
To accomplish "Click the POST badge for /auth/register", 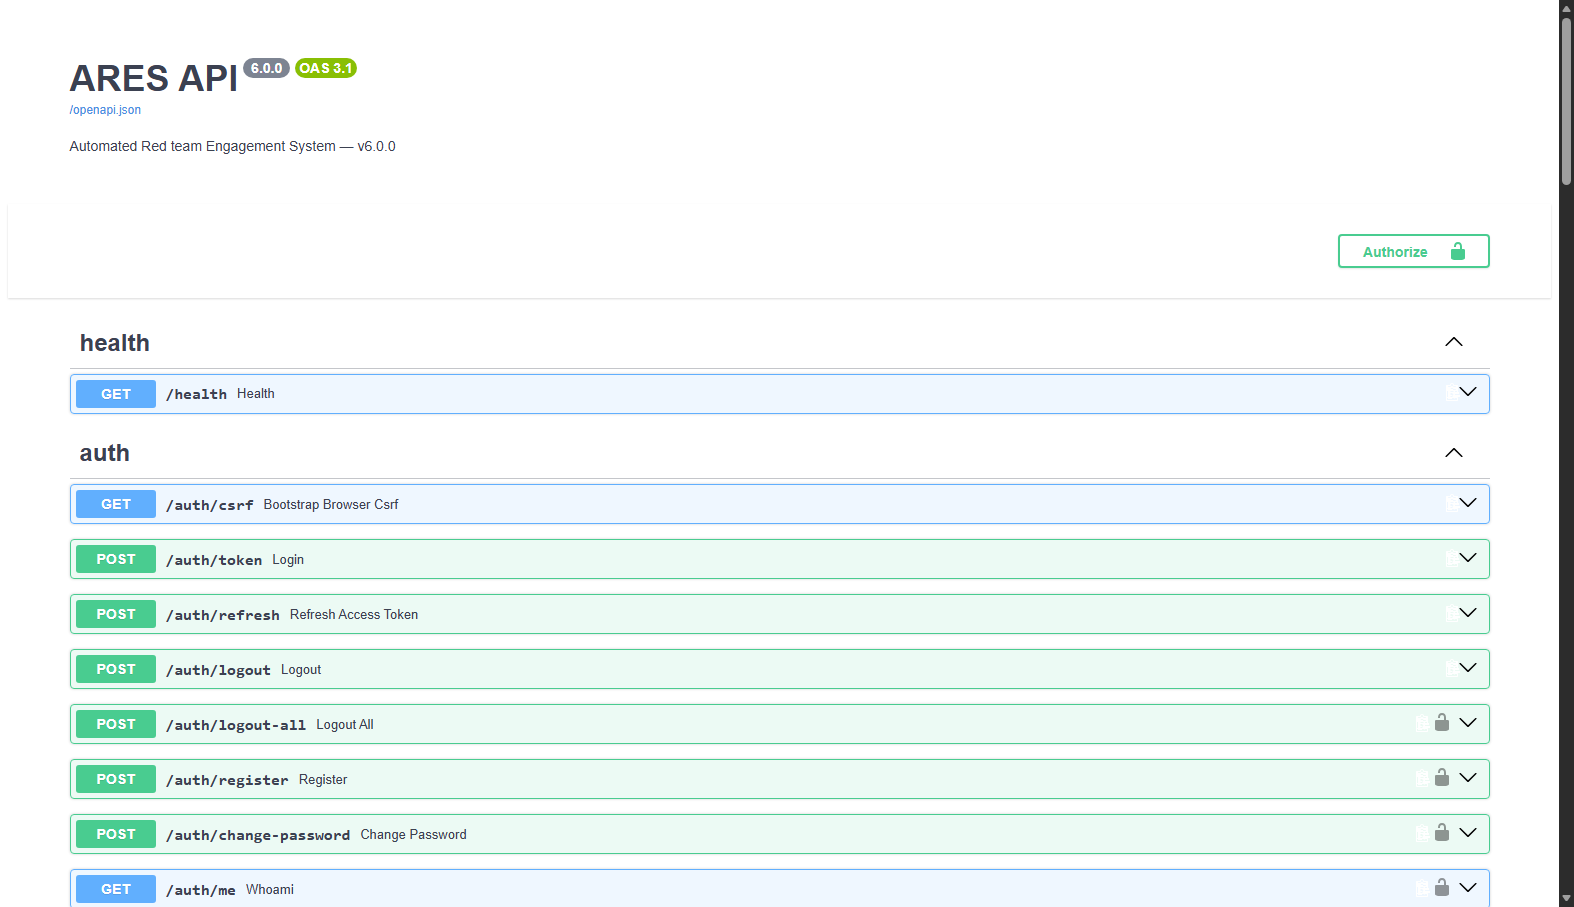I will coord(116,779).
